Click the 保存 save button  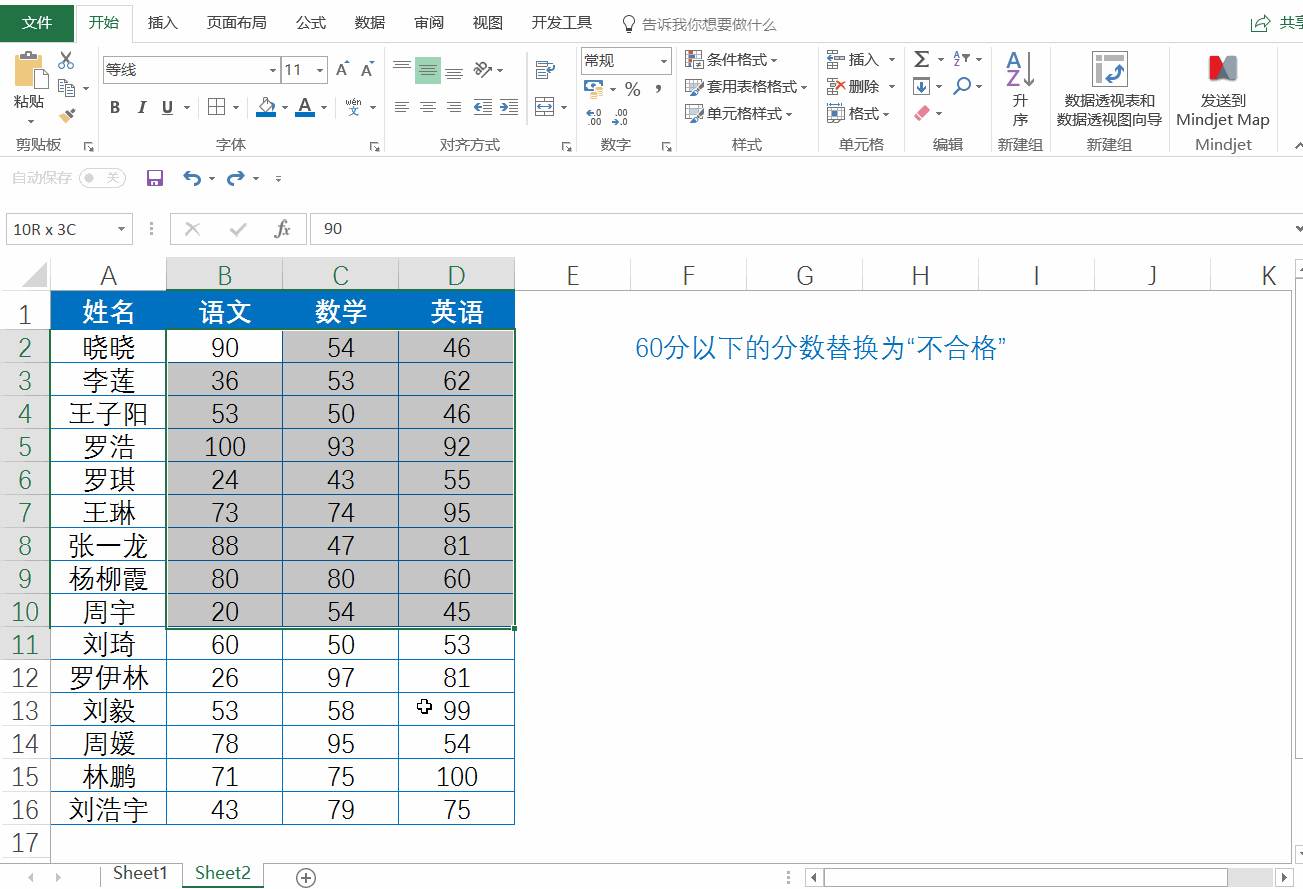tap(153, 178)
